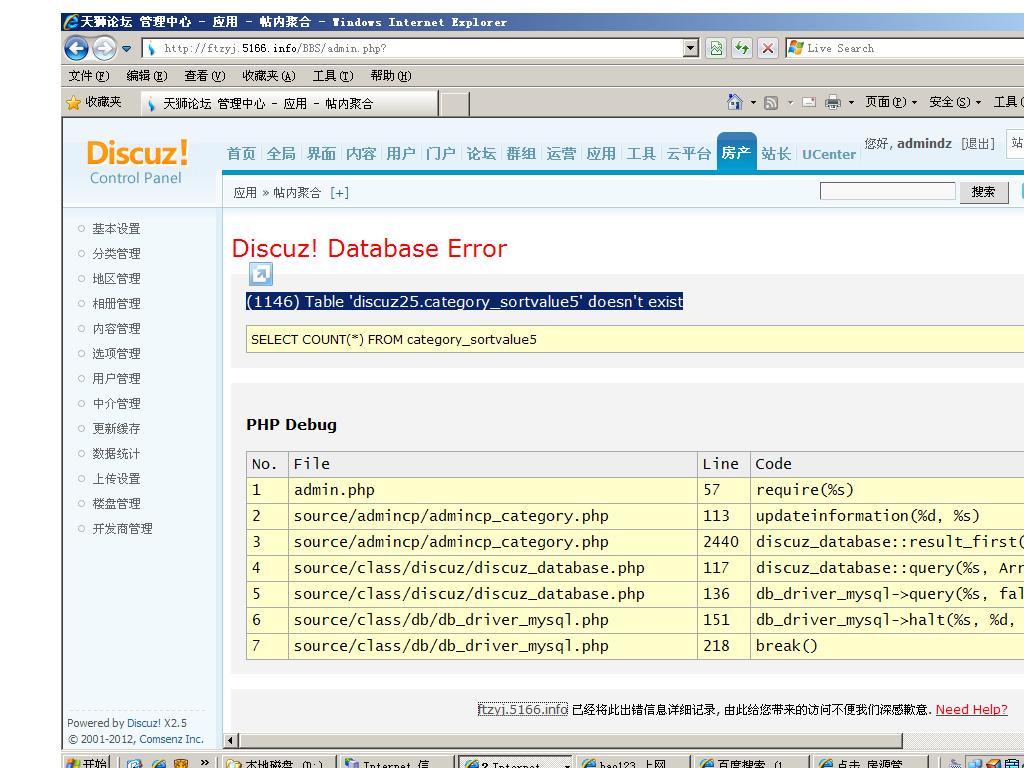Open the 页面(P) command bar dropdown

[x=891, y=102]
